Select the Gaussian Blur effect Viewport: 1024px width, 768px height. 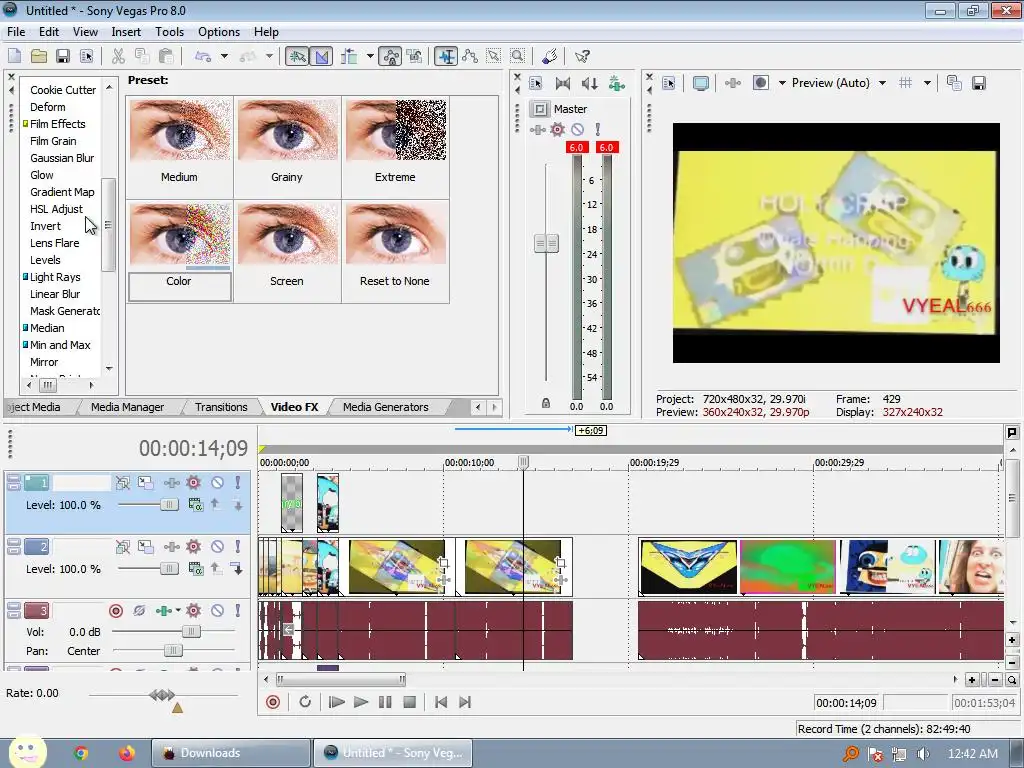(62, 157)
